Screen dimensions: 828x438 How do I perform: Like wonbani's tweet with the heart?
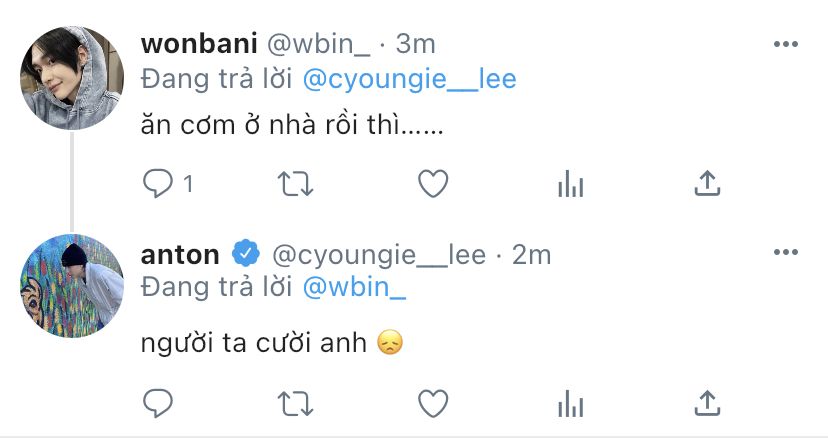coord(433,183)
